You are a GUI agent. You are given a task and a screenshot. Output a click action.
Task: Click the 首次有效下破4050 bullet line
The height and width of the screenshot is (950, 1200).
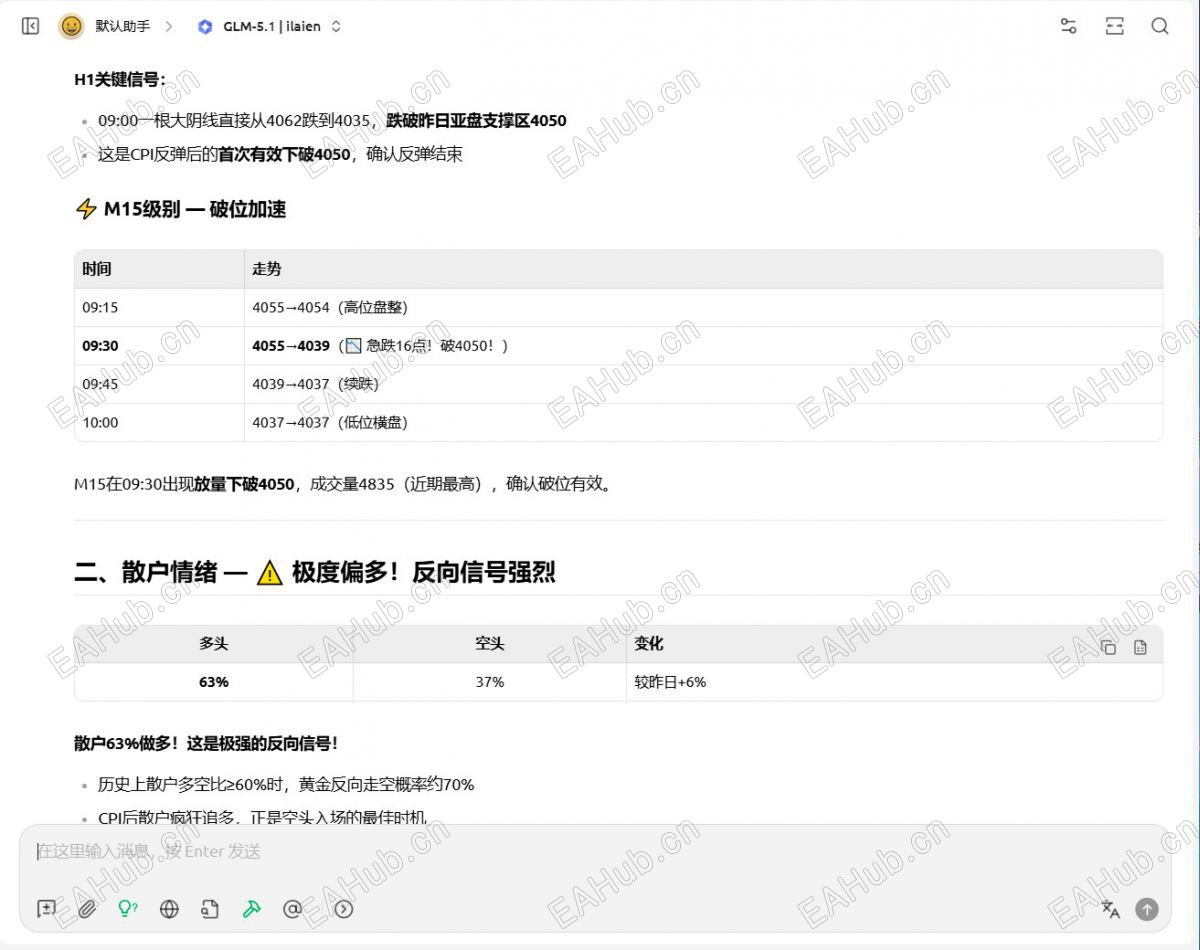tap(281, 154)
